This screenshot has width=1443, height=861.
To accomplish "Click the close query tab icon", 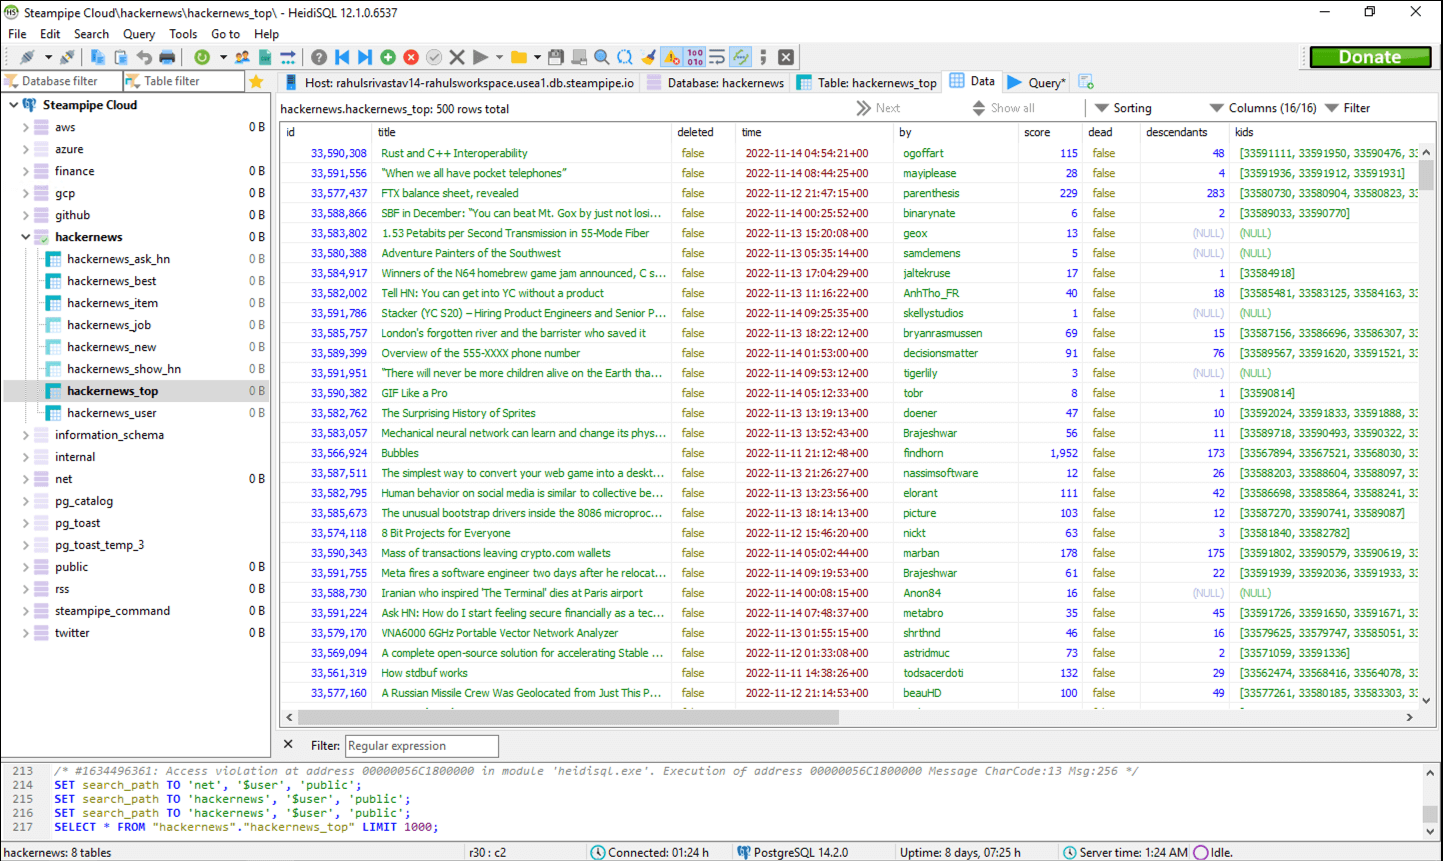I will pyautogui.click(x=786, y=57).
